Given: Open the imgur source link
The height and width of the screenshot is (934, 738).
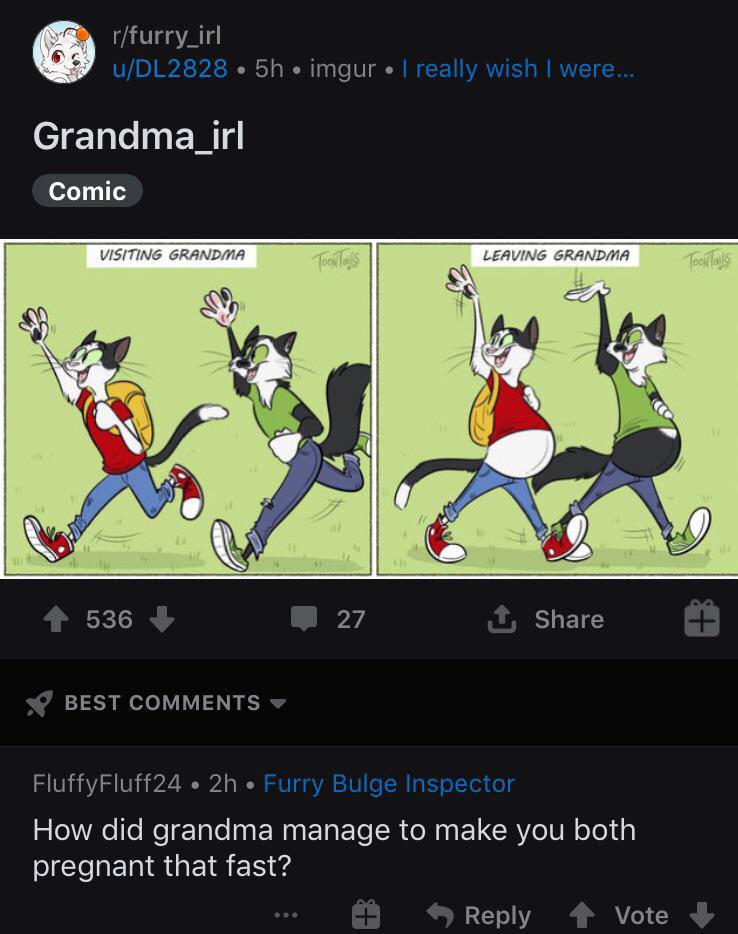Looking at the screenshot, I should (342, 69).
